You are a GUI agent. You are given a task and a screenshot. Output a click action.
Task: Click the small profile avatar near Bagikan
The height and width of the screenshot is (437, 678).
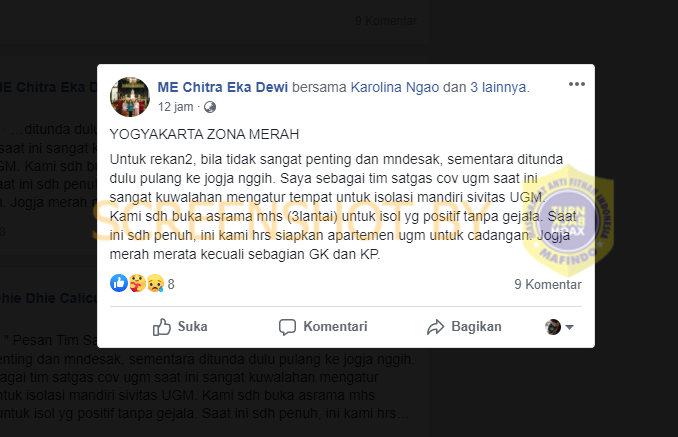pos(553,327)
